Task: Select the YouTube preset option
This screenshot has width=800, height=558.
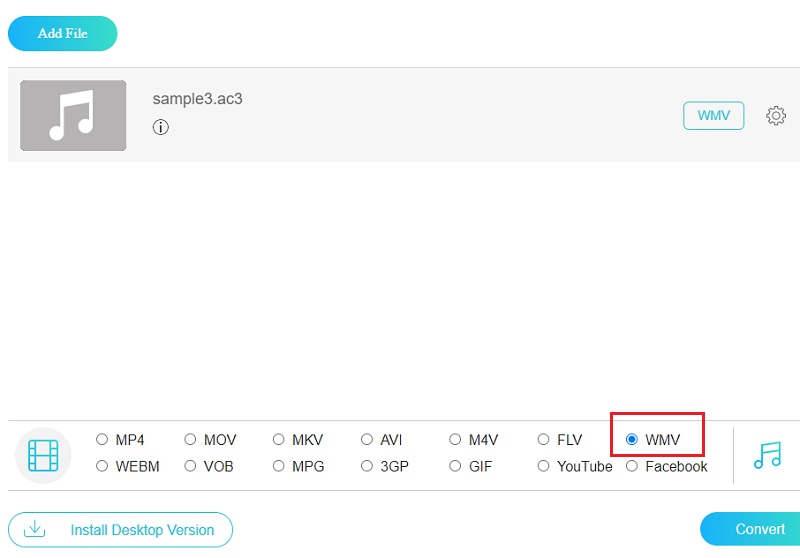Action: [543, 466]
